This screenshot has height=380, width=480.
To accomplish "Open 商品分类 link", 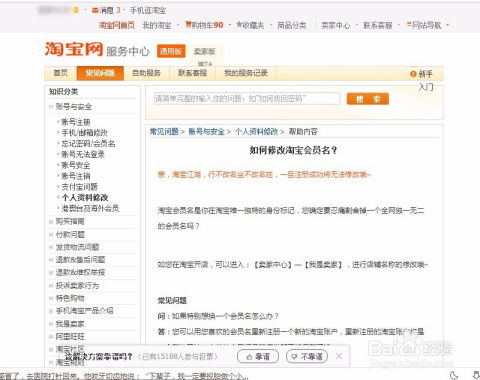I will coord(292,25).
